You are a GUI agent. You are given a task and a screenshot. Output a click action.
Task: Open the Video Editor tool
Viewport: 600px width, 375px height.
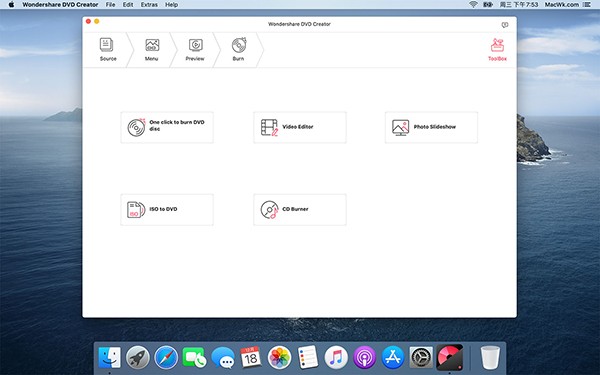click(x=300, y=127)
